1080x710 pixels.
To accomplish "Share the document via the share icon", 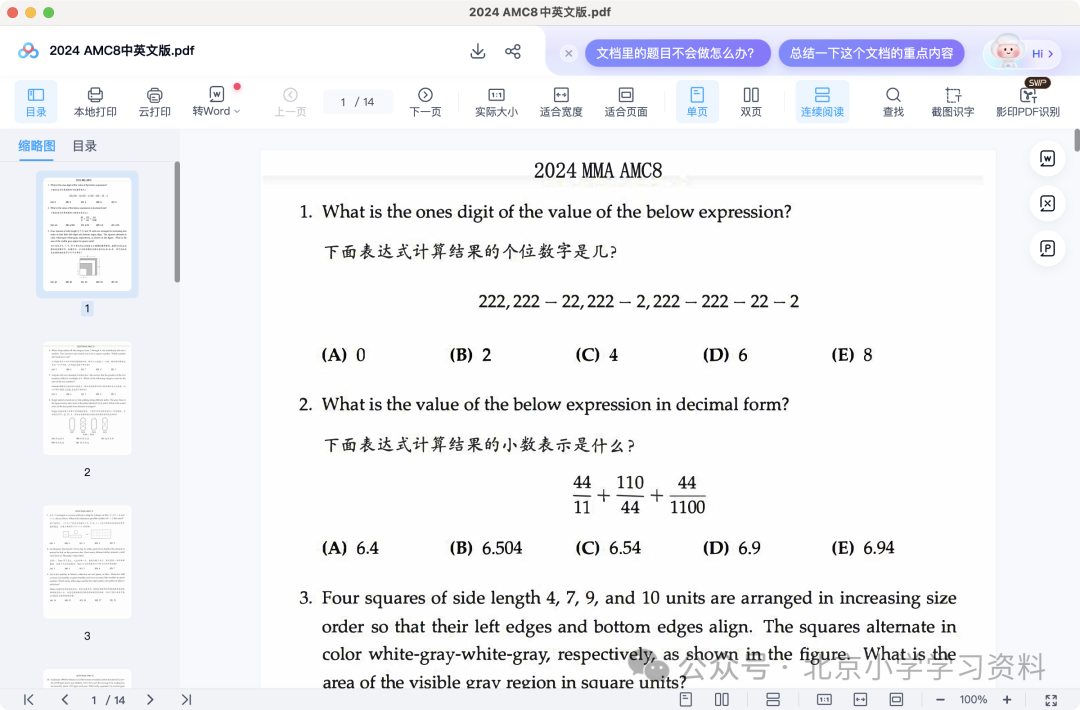I will point(512,52).
